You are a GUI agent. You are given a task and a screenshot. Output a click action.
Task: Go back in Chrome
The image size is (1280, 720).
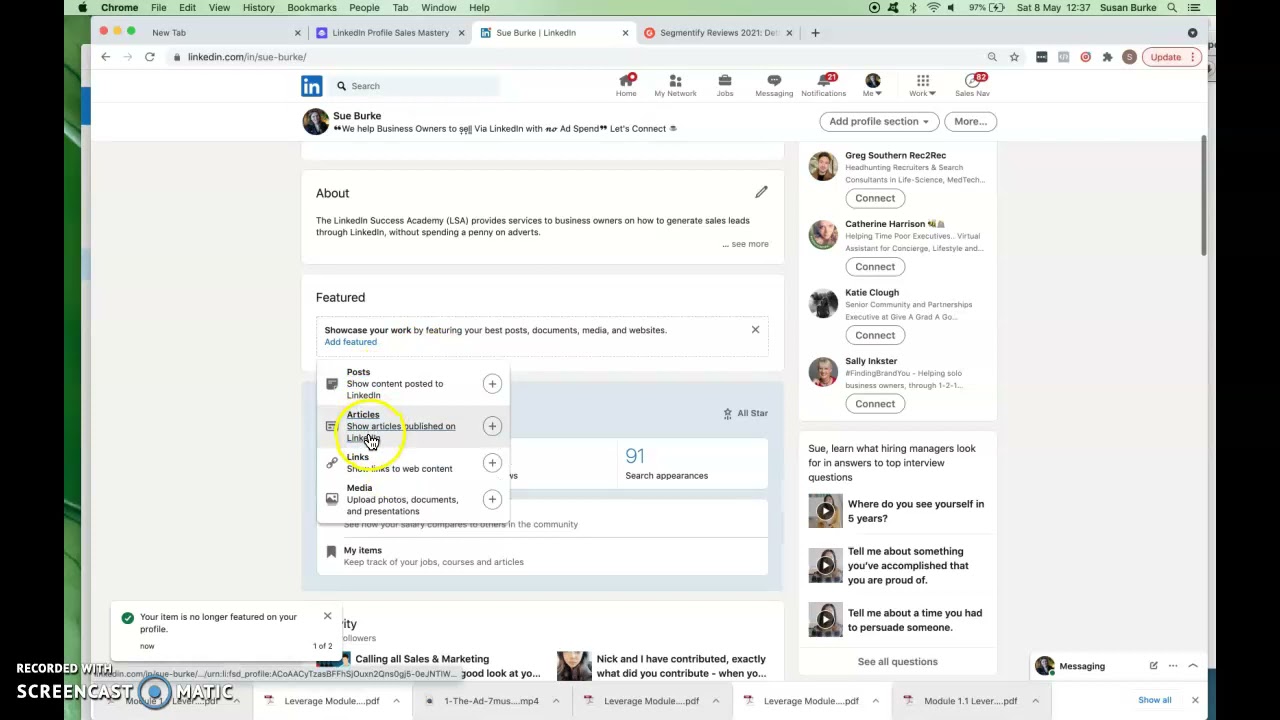pos(105,57)
